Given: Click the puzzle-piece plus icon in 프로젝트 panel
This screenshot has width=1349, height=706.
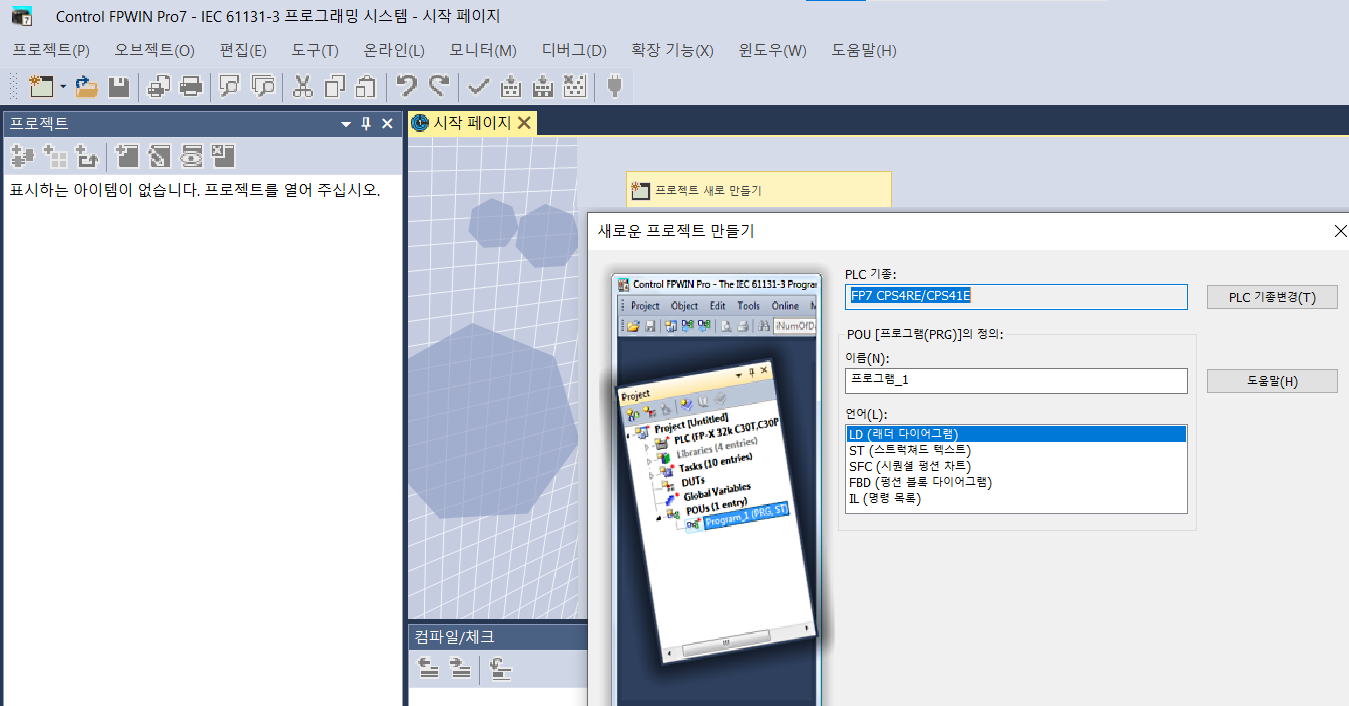Looking at the screenshot, I should pyautogui.click(x=22, y=156).
